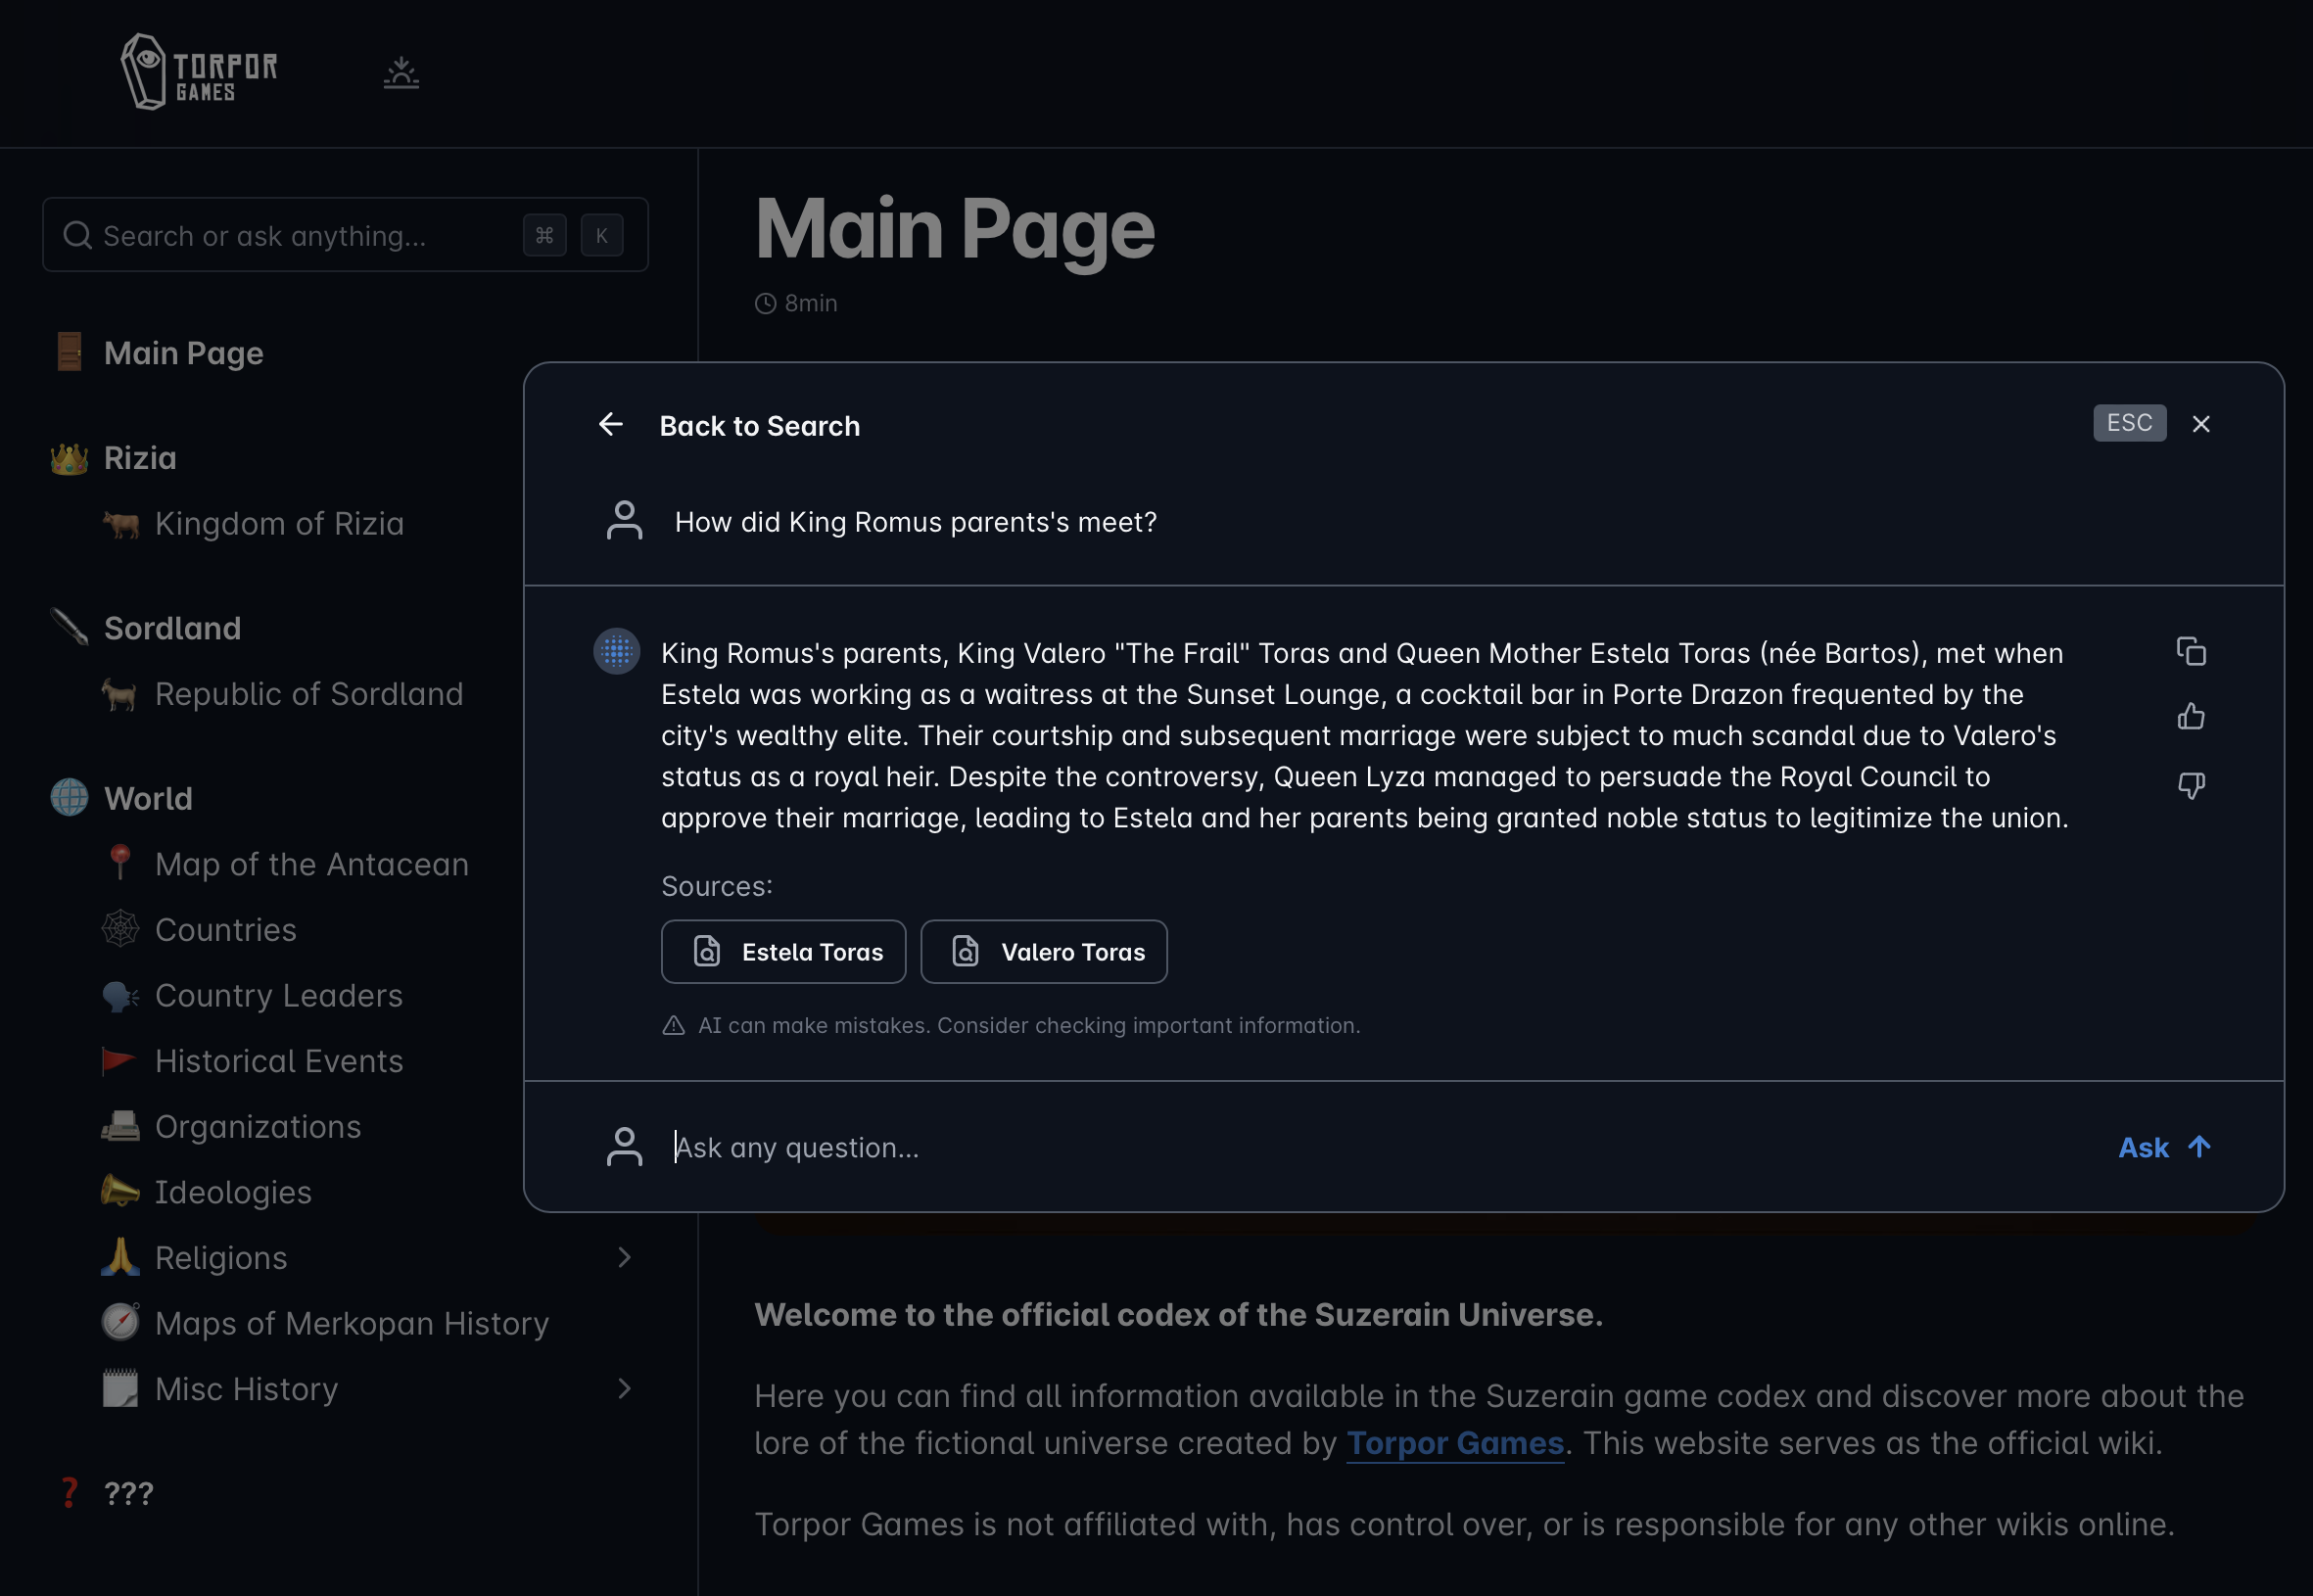Go to Kingdom of Rizia page

(279, 523)
